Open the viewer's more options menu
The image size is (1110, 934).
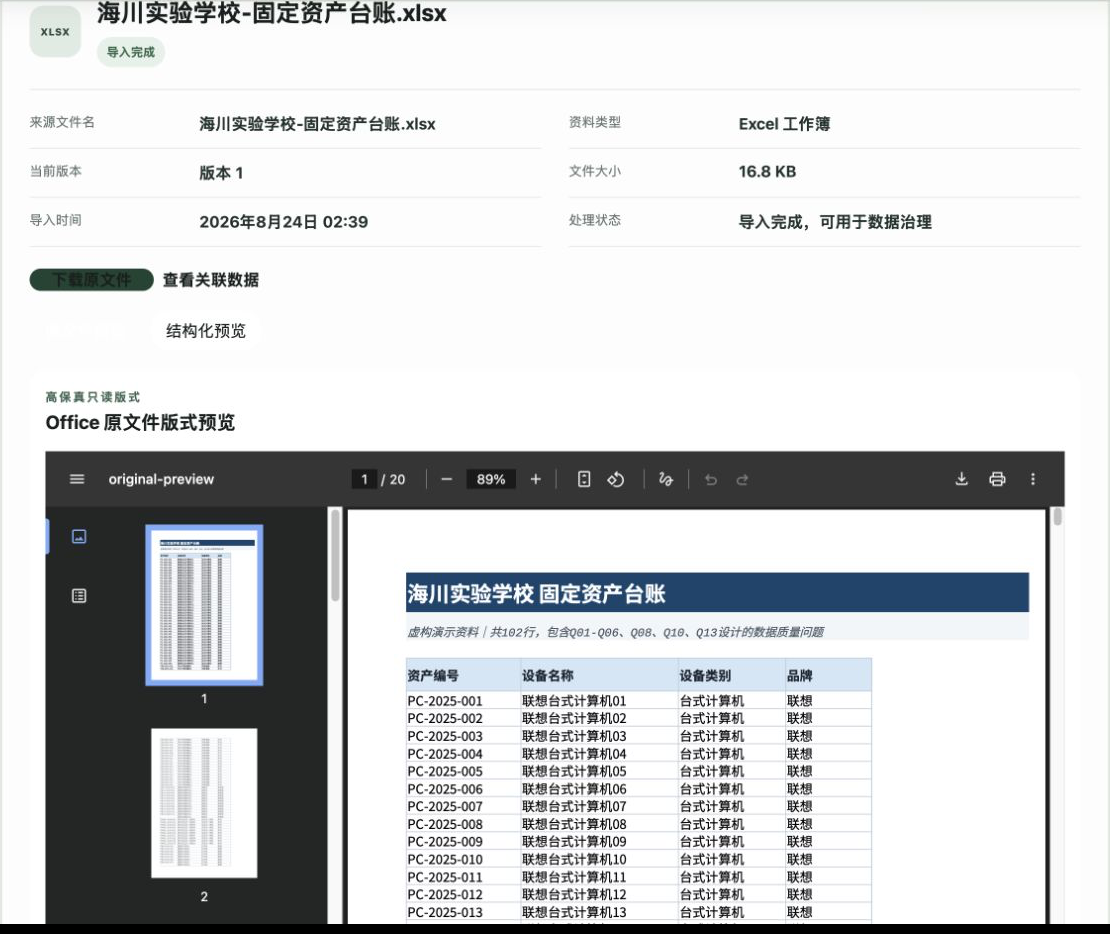point(1033,479)
